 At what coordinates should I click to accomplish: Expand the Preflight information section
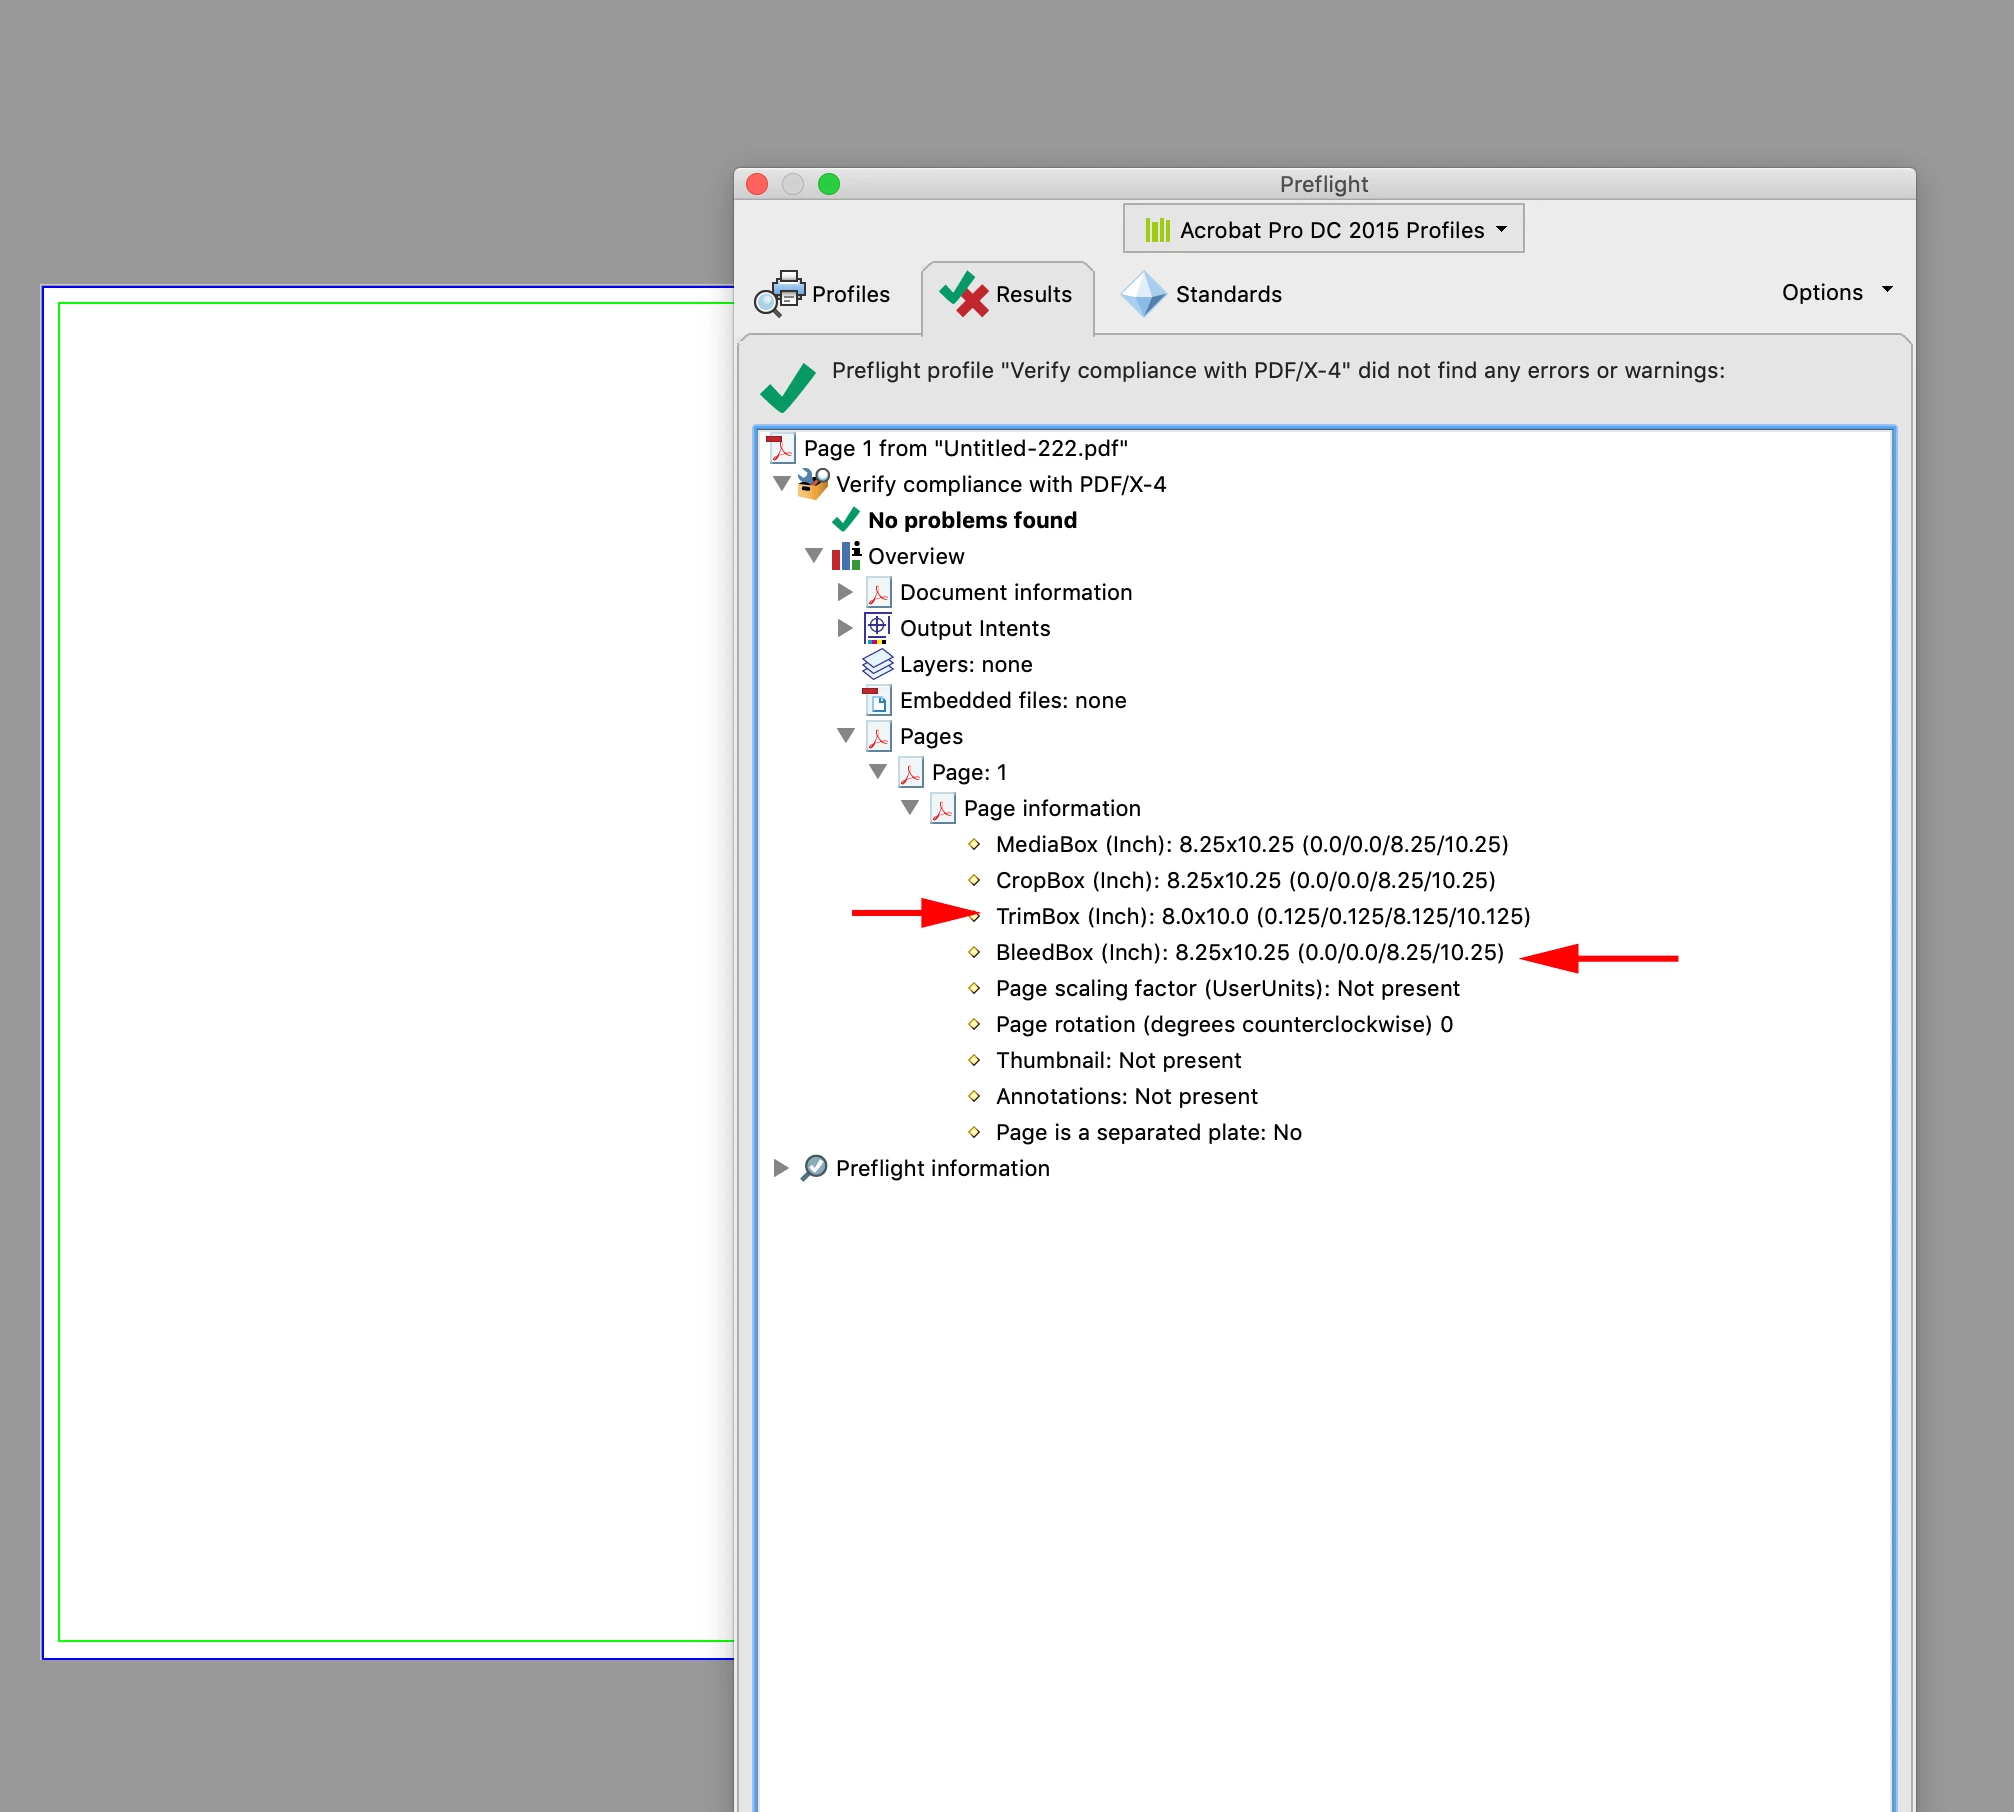coord(781,1168)
